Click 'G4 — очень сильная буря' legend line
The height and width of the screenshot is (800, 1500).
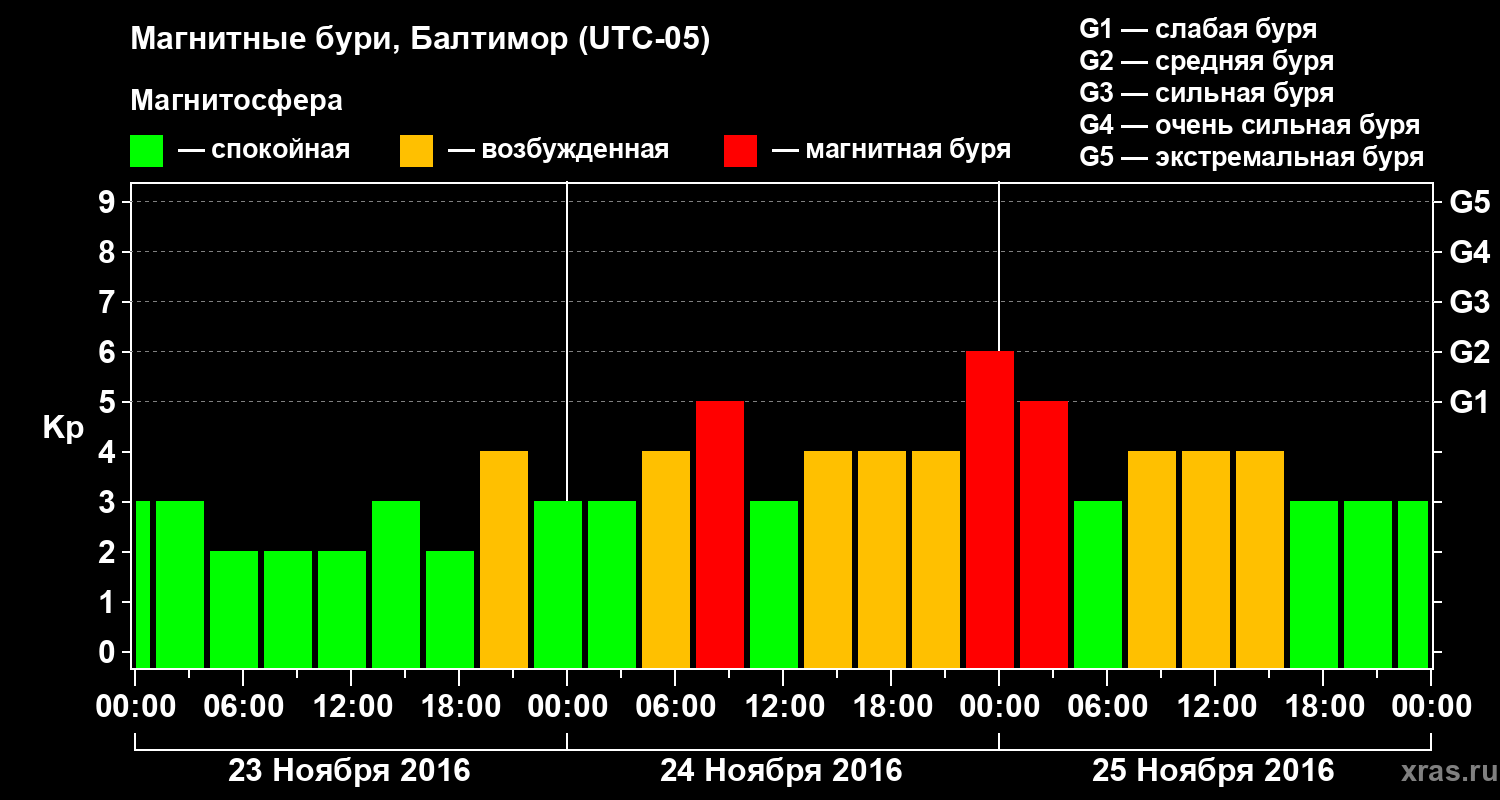[x=1249, y=125]
